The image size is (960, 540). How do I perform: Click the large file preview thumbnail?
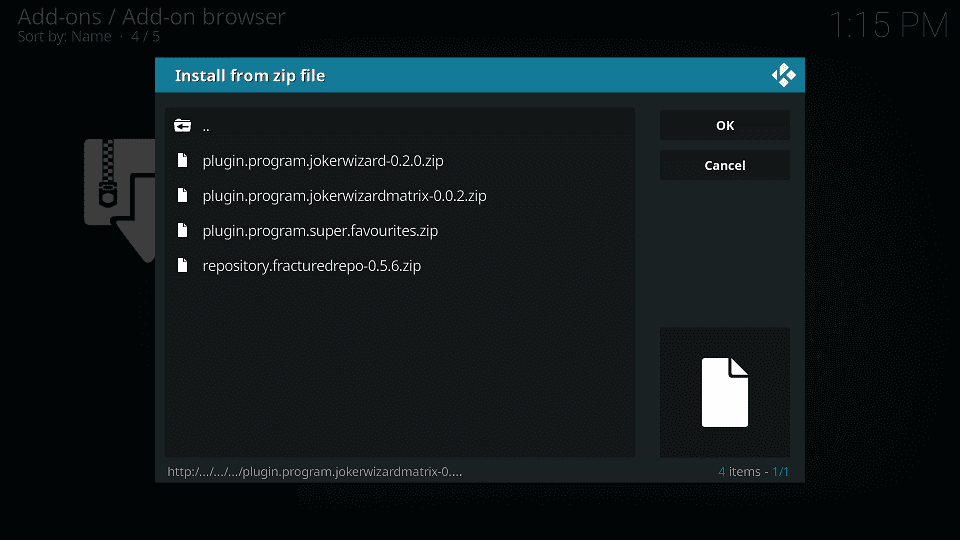[725, 392]
